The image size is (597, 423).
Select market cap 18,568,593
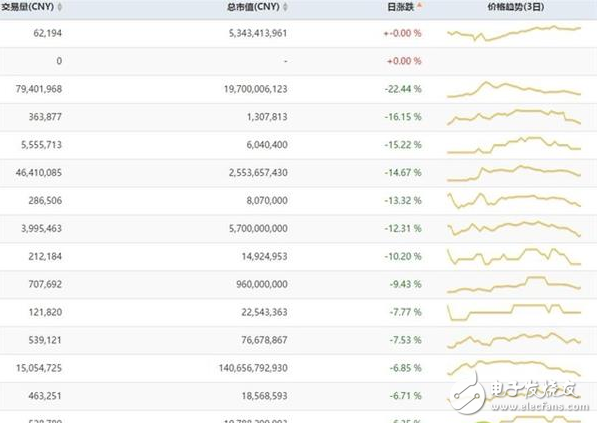coord(264,396)
